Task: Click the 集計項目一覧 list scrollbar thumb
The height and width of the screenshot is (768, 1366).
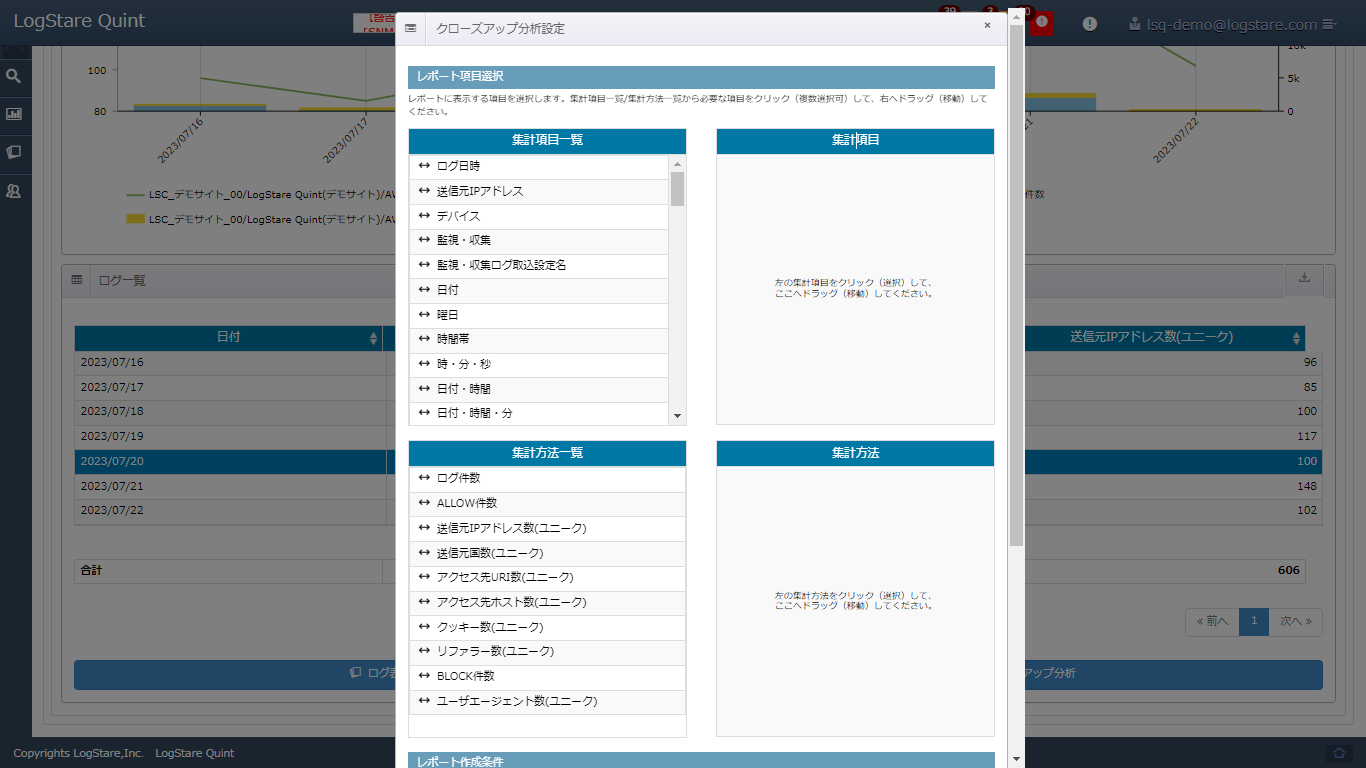Action: [x=677, y=189]
